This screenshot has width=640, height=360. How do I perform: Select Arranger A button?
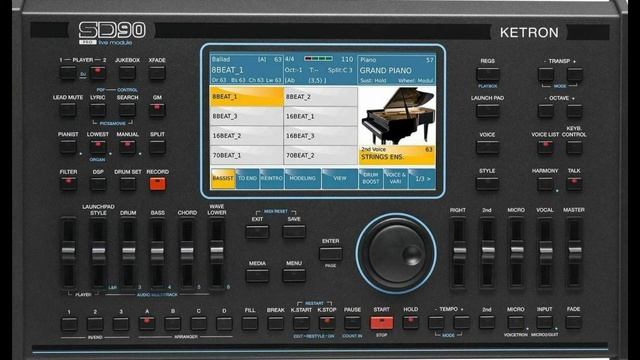147,323
